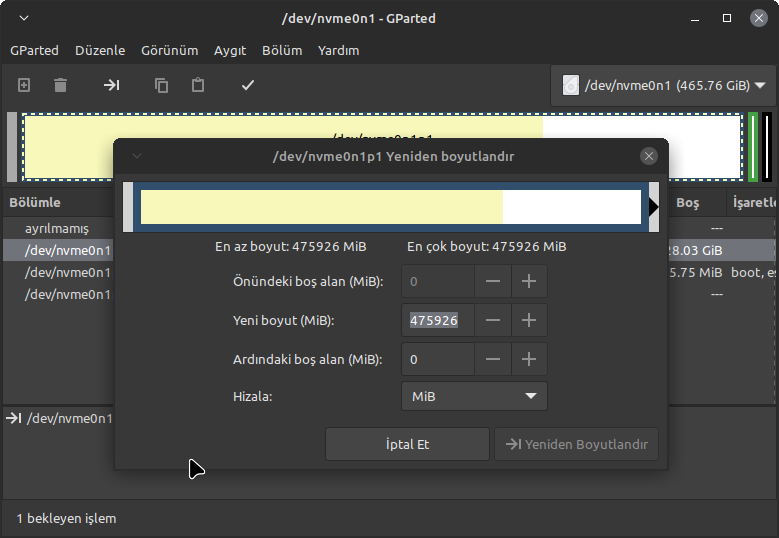
Task: Click the Yeniden Boyutlandır button
Action: pyautogui.click(x=576, y=444)
